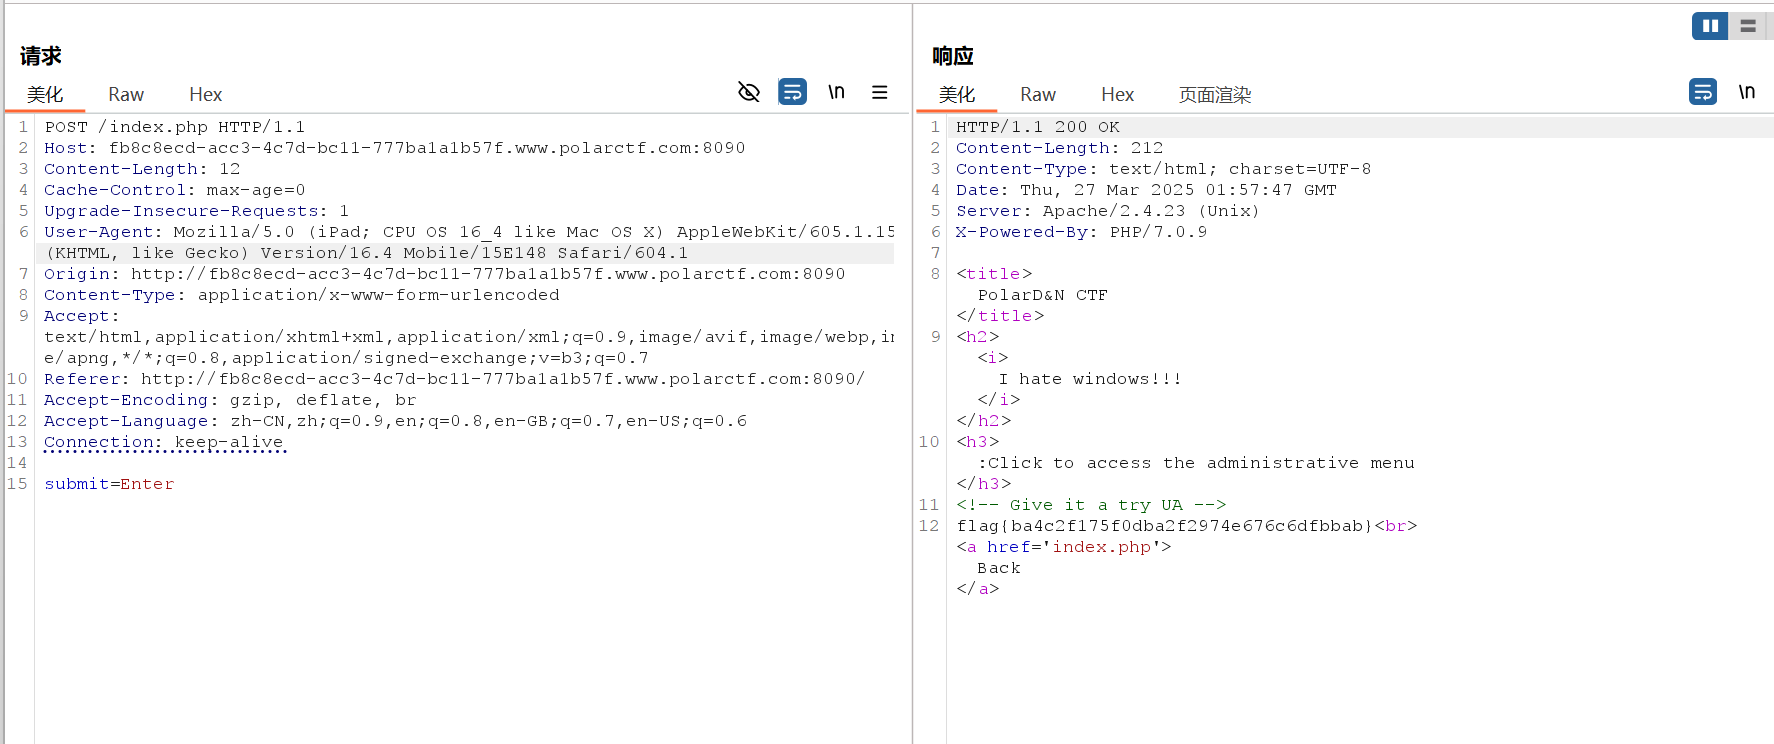Open the 页面渲染 render tab
Viewport: 1774px width, 744px height.
(x=1214, y=95)
